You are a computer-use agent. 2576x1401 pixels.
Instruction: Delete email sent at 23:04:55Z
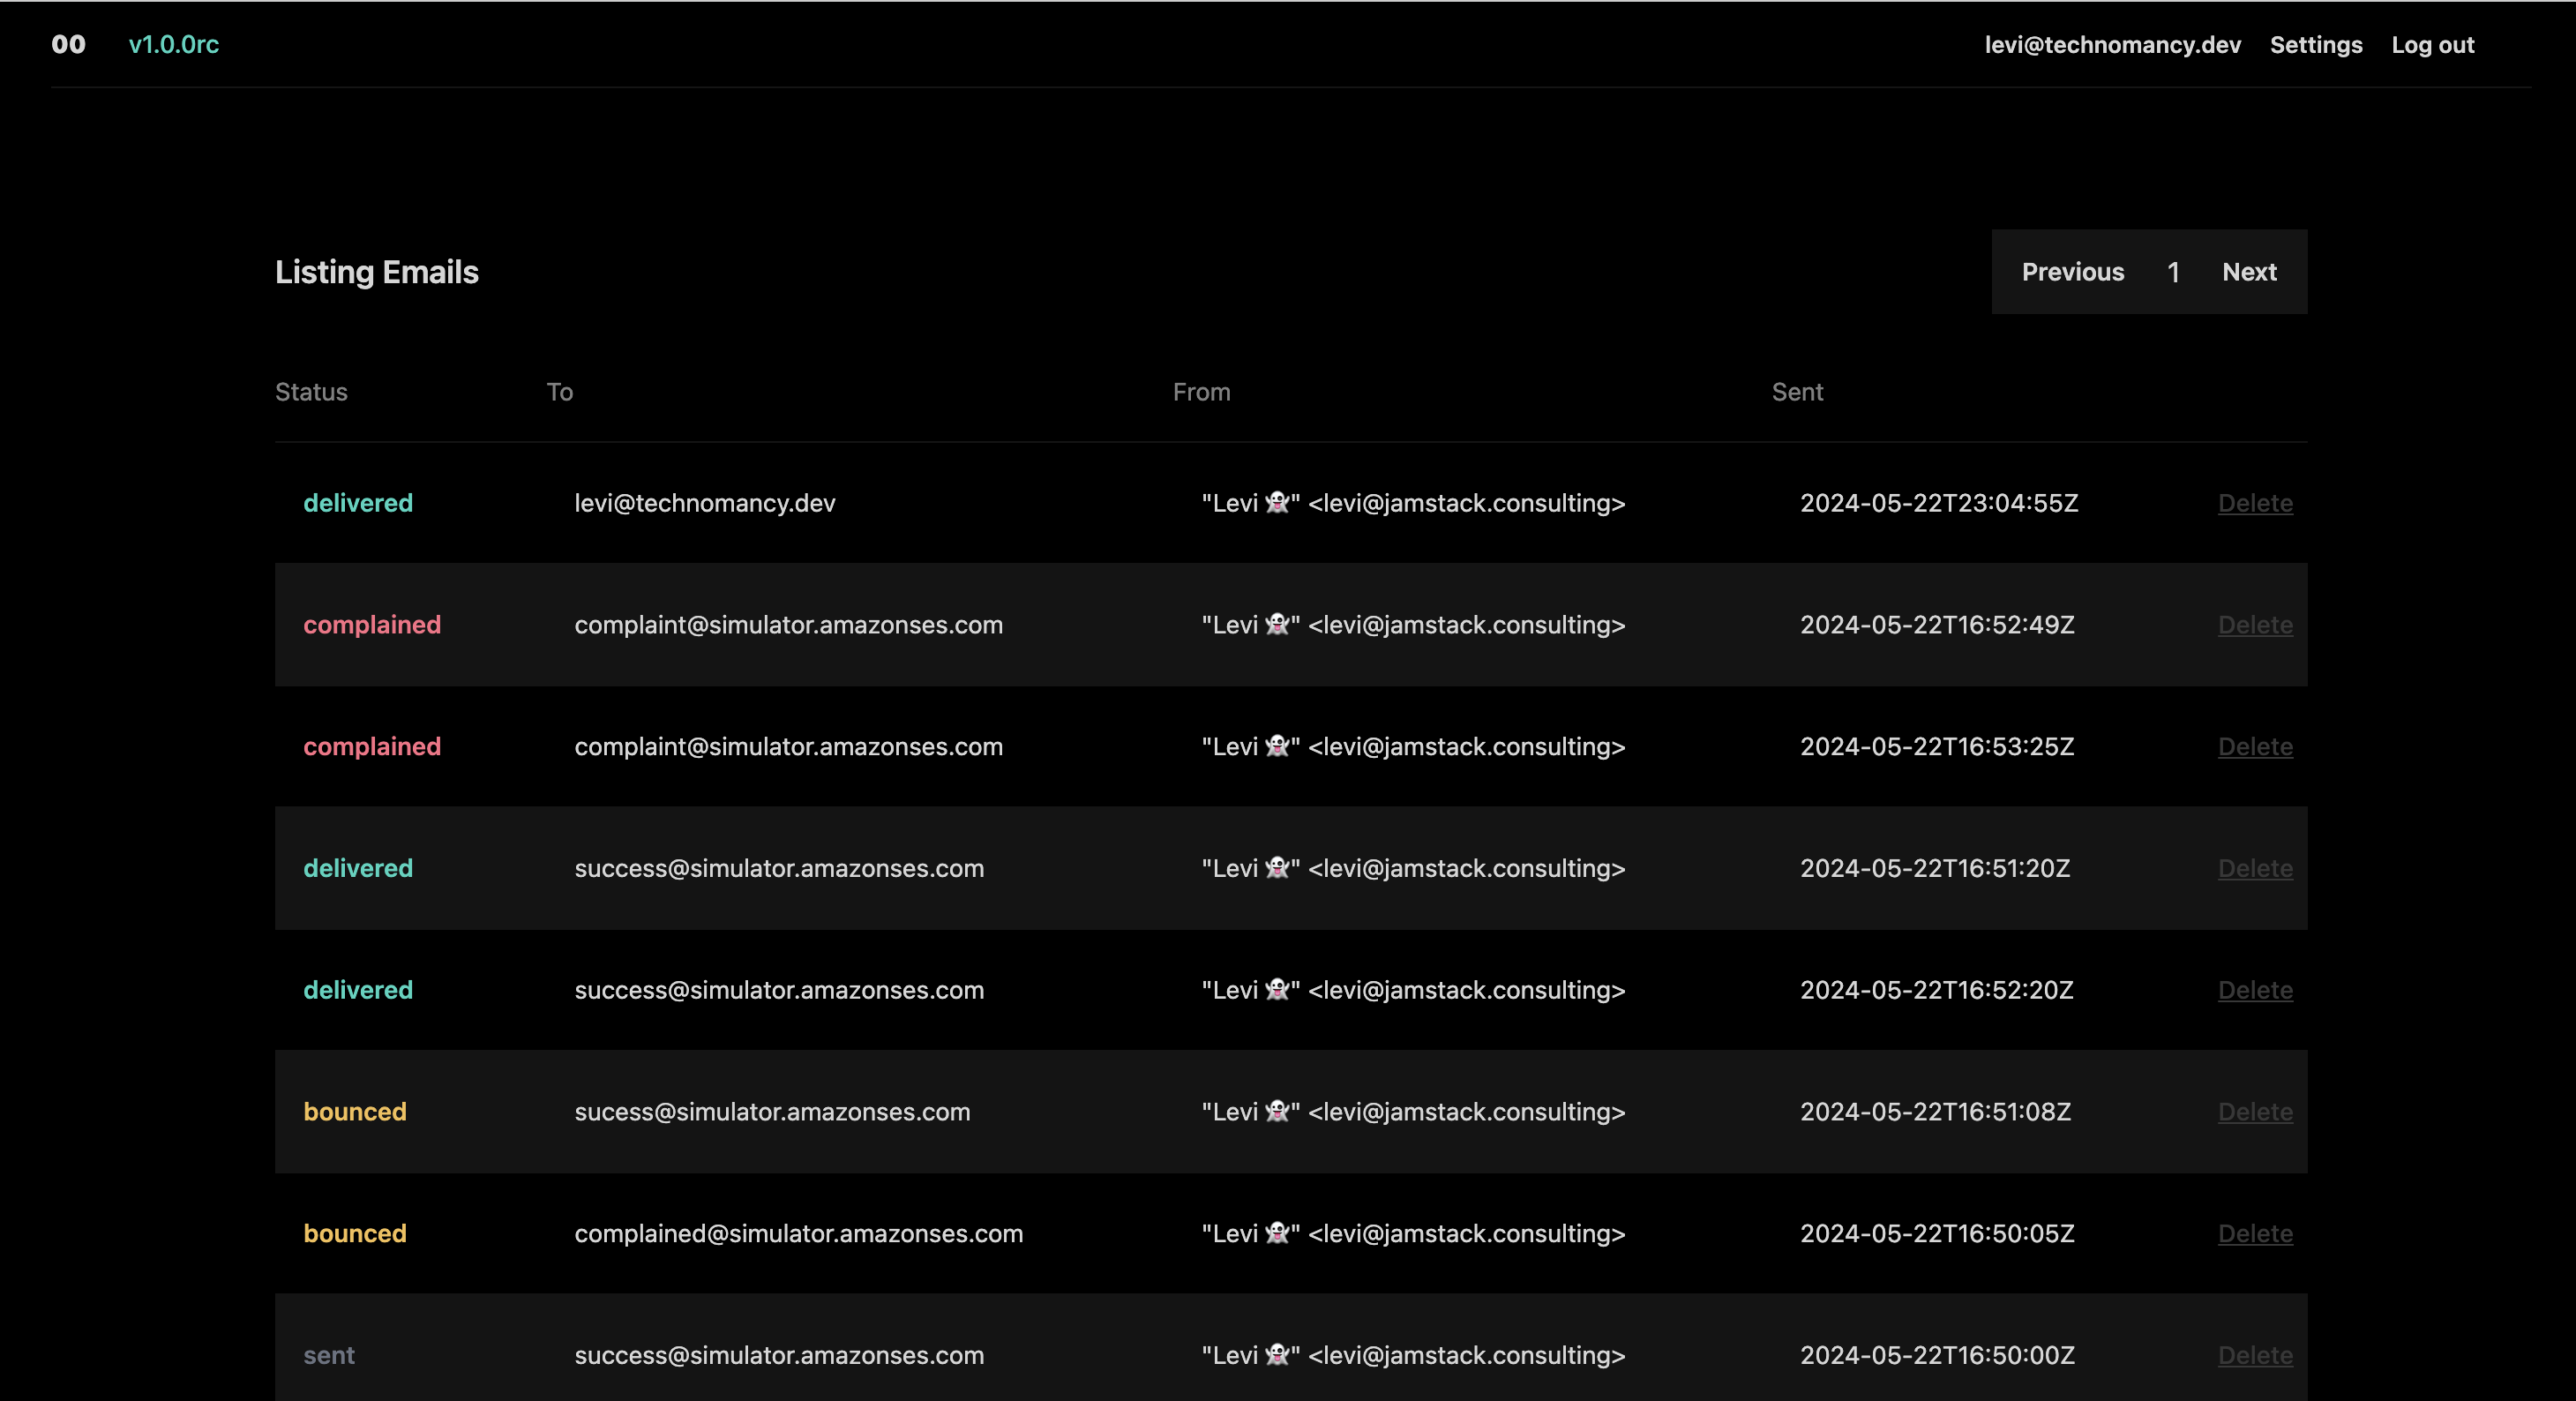coord(2254,503)
